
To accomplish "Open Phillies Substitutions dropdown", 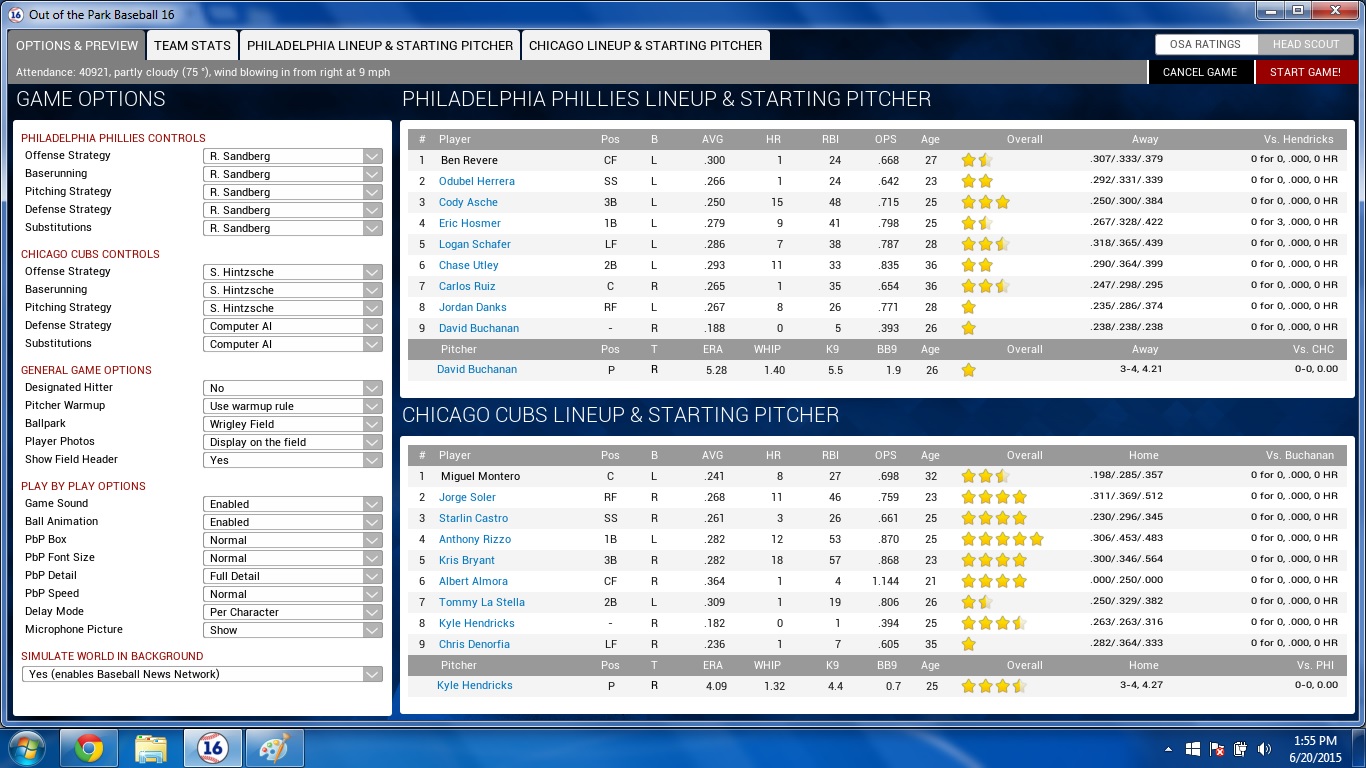I will click(293, 228).
